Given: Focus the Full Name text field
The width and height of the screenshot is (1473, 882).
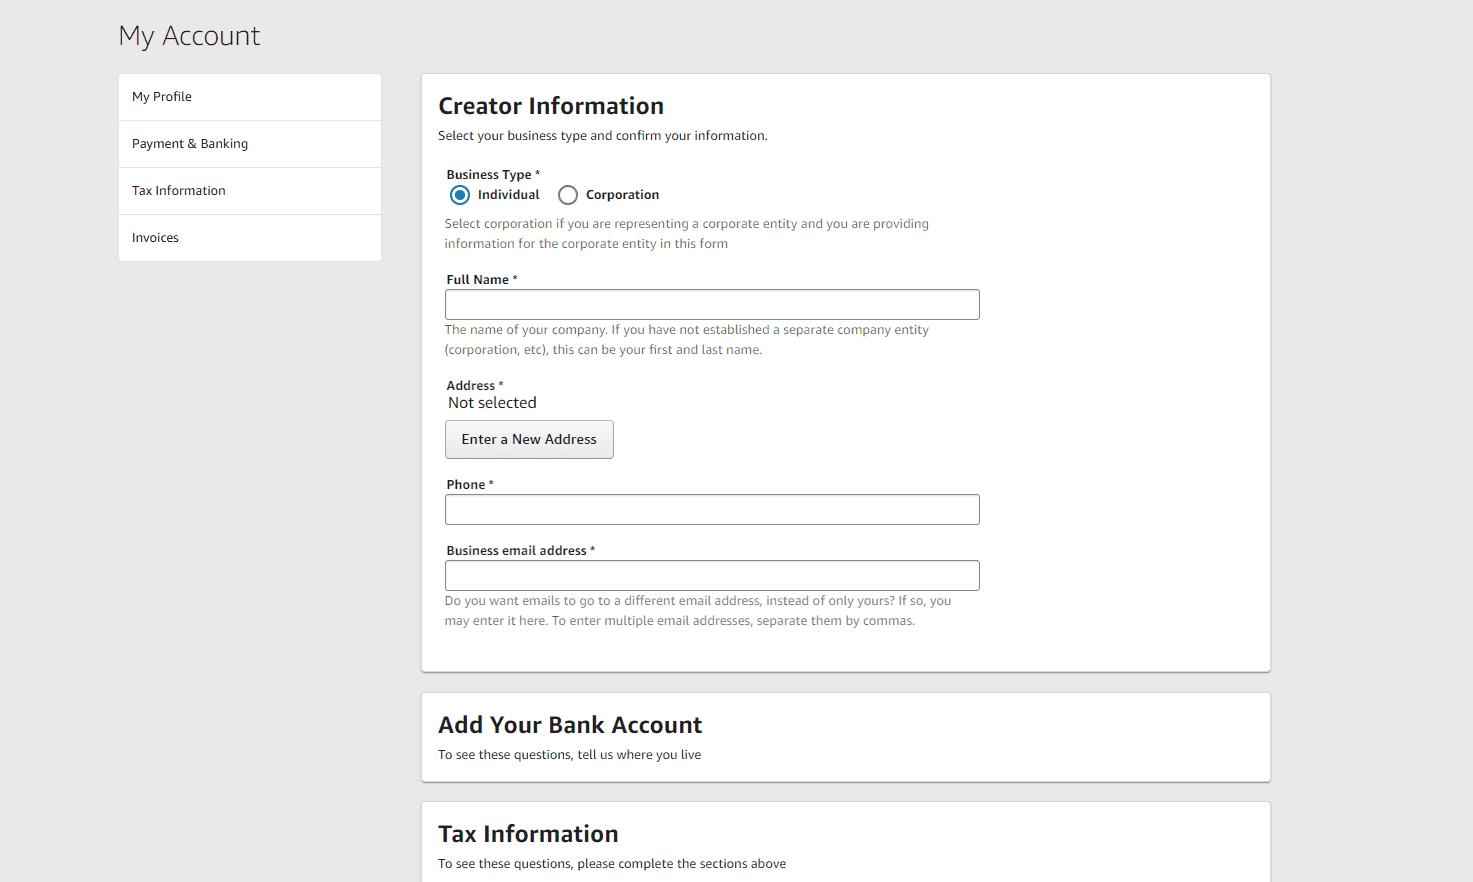Looking at the screenshot, I should click(712, 305).
